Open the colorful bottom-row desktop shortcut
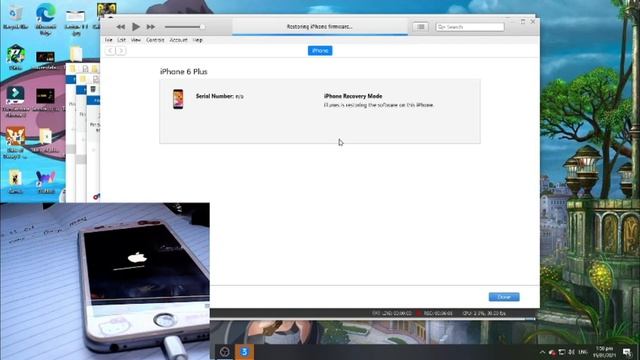 tap(45, 181)
